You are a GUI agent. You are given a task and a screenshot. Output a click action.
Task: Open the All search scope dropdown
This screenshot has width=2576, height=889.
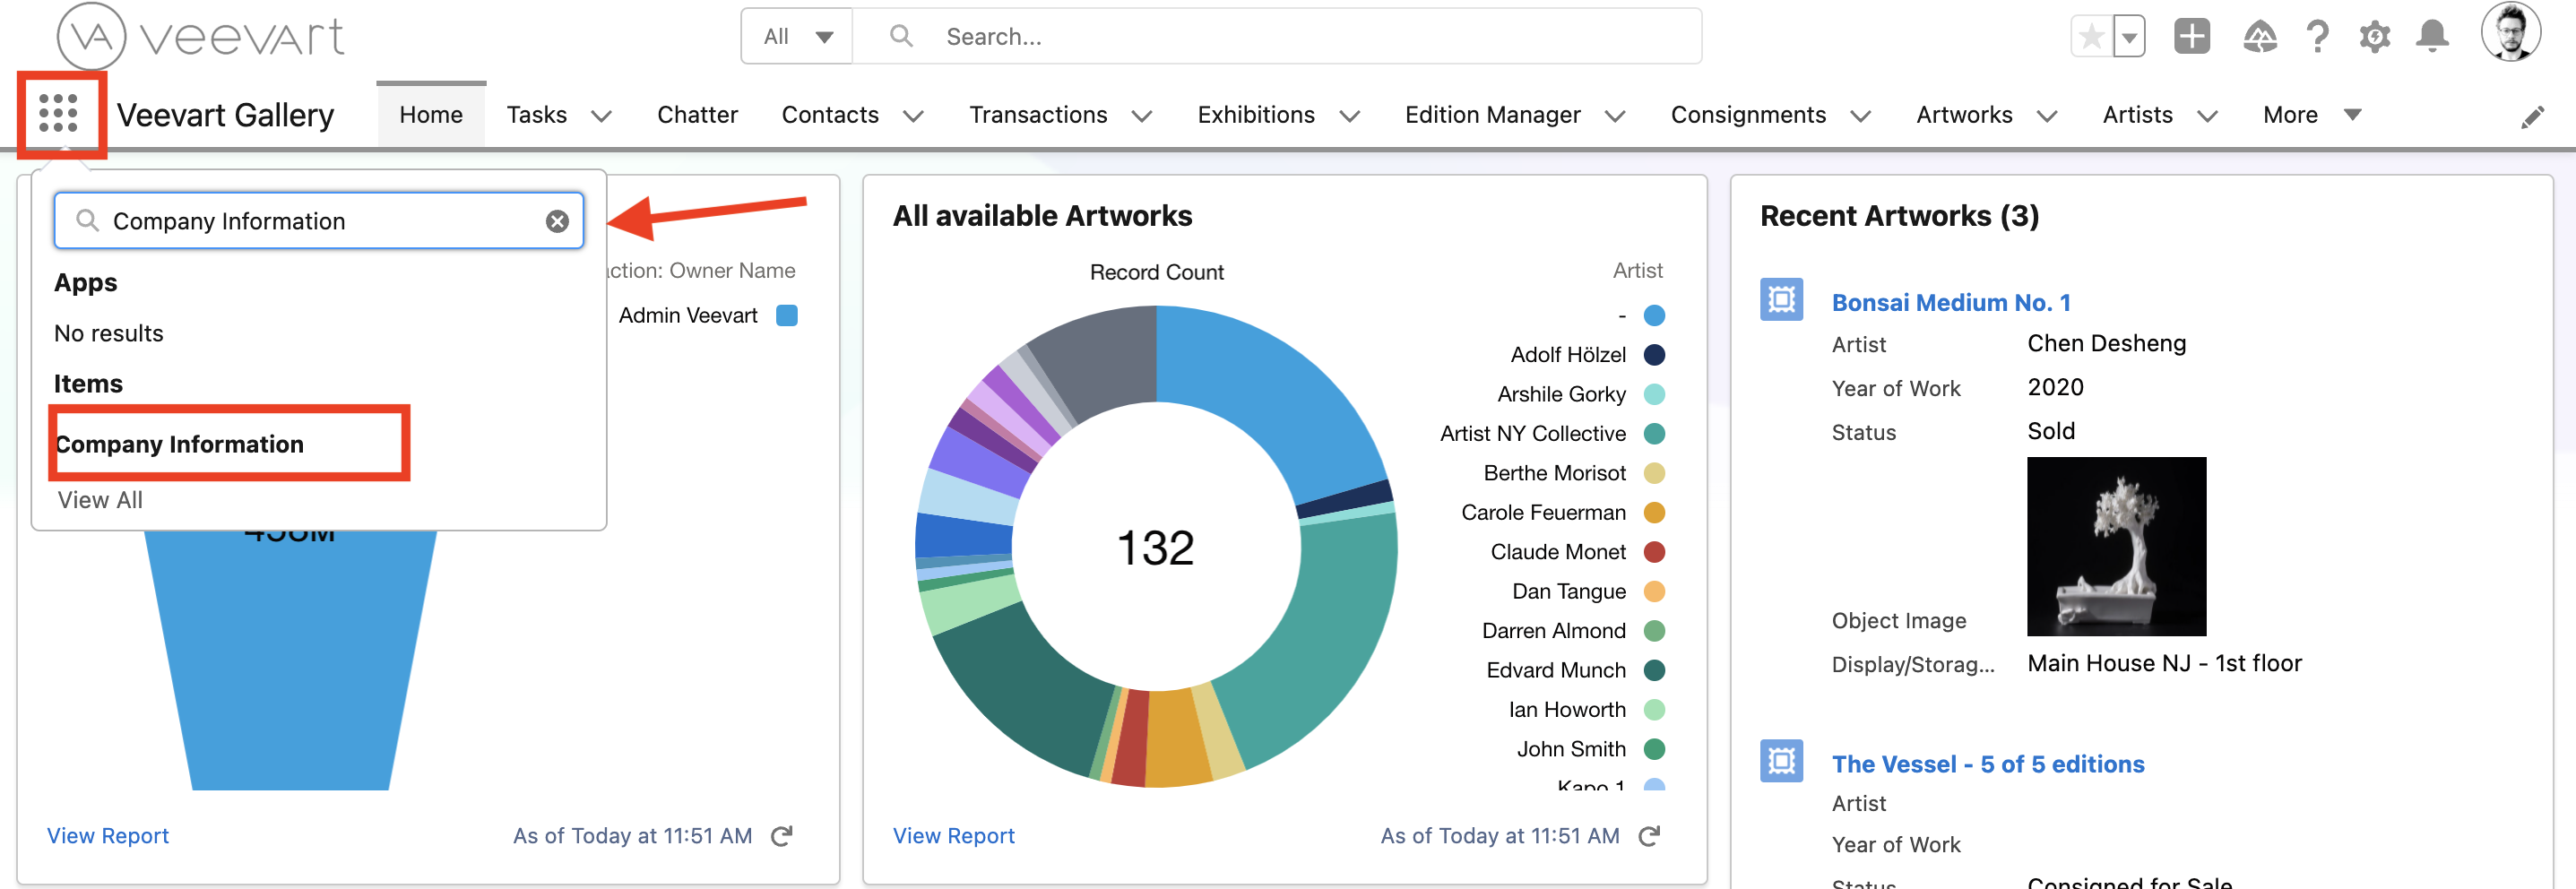pyautogui.click(x=797, y=37)
